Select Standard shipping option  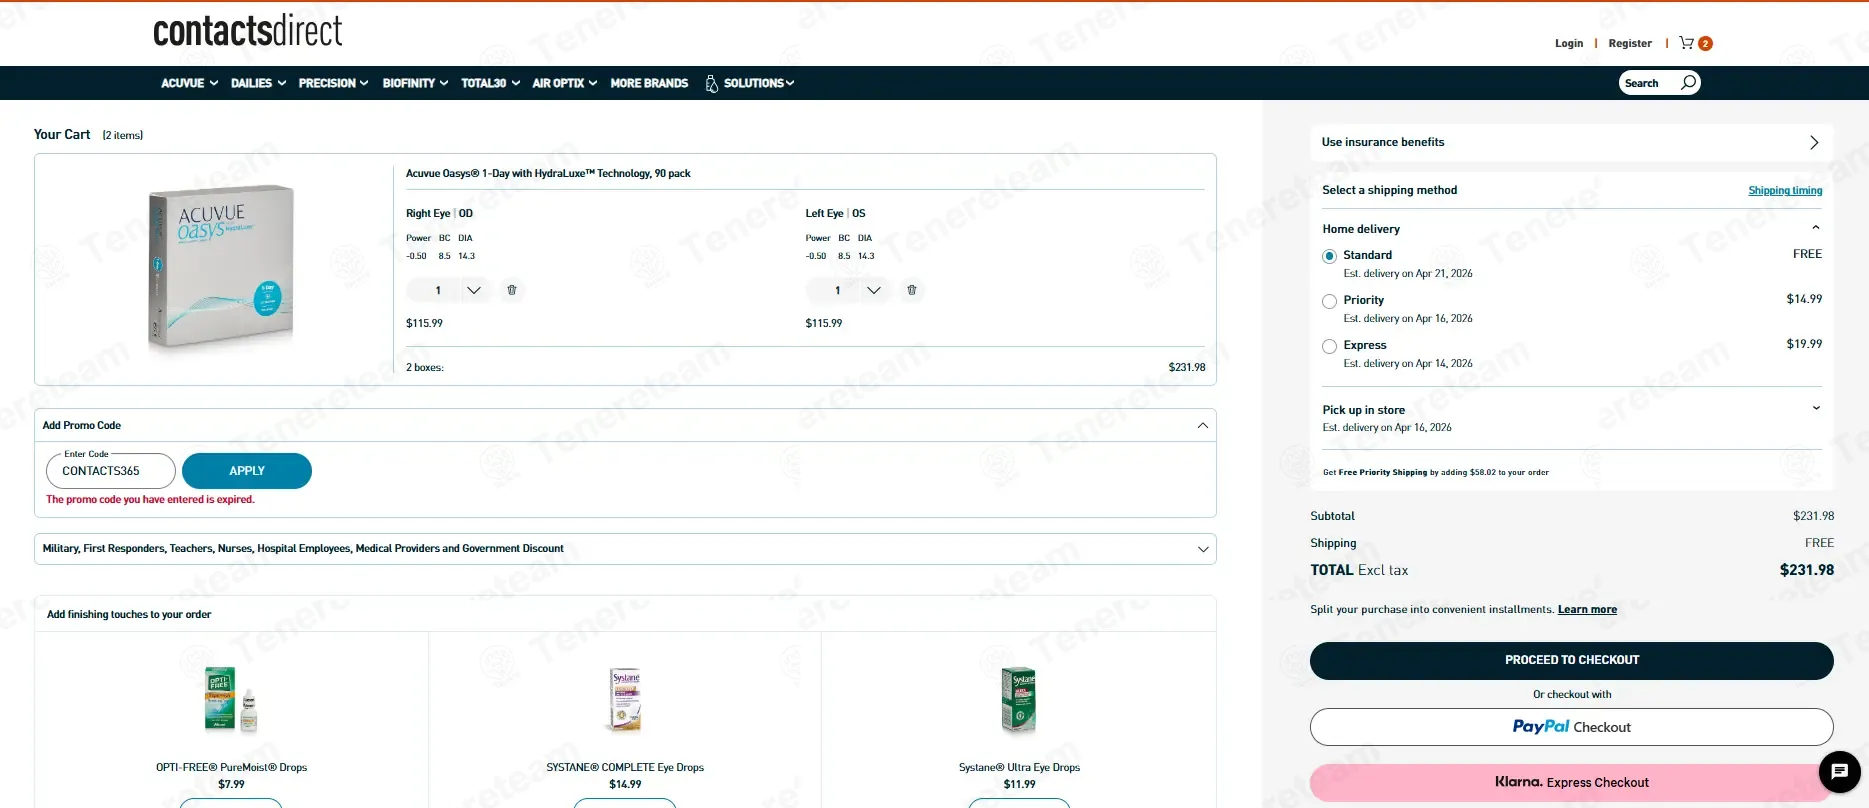(1329, 256)
